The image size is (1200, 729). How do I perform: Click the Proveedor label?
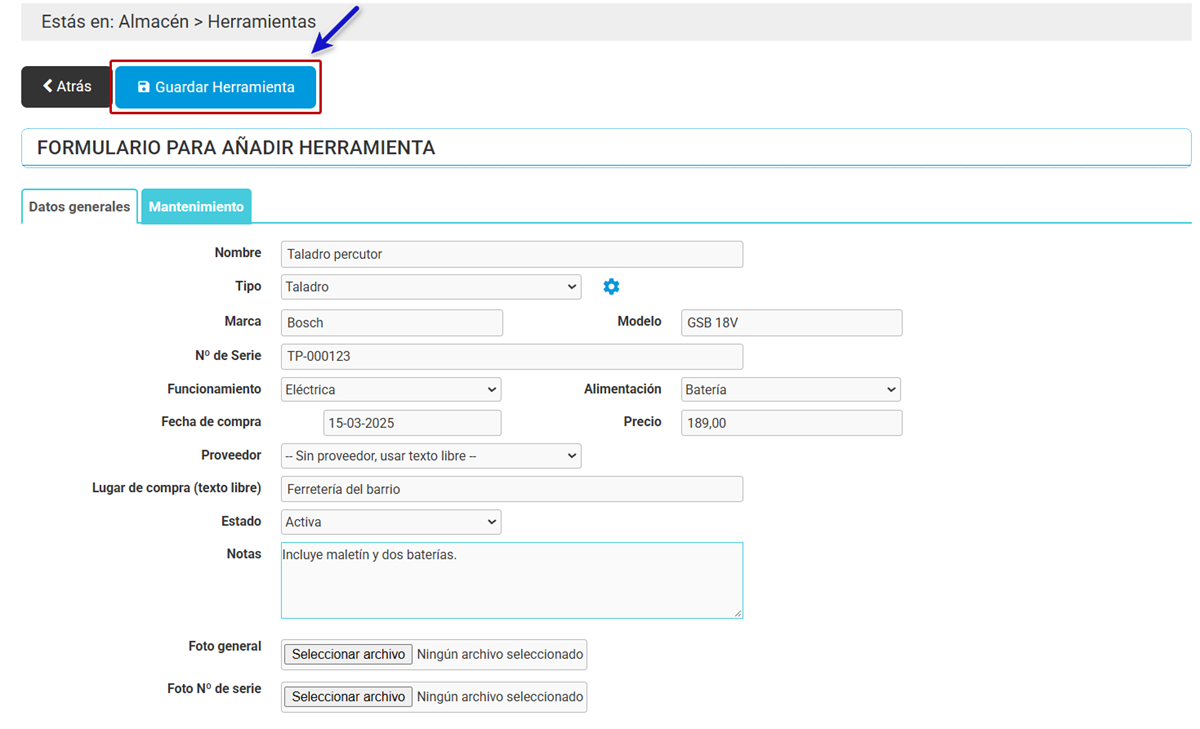(231, 455)
